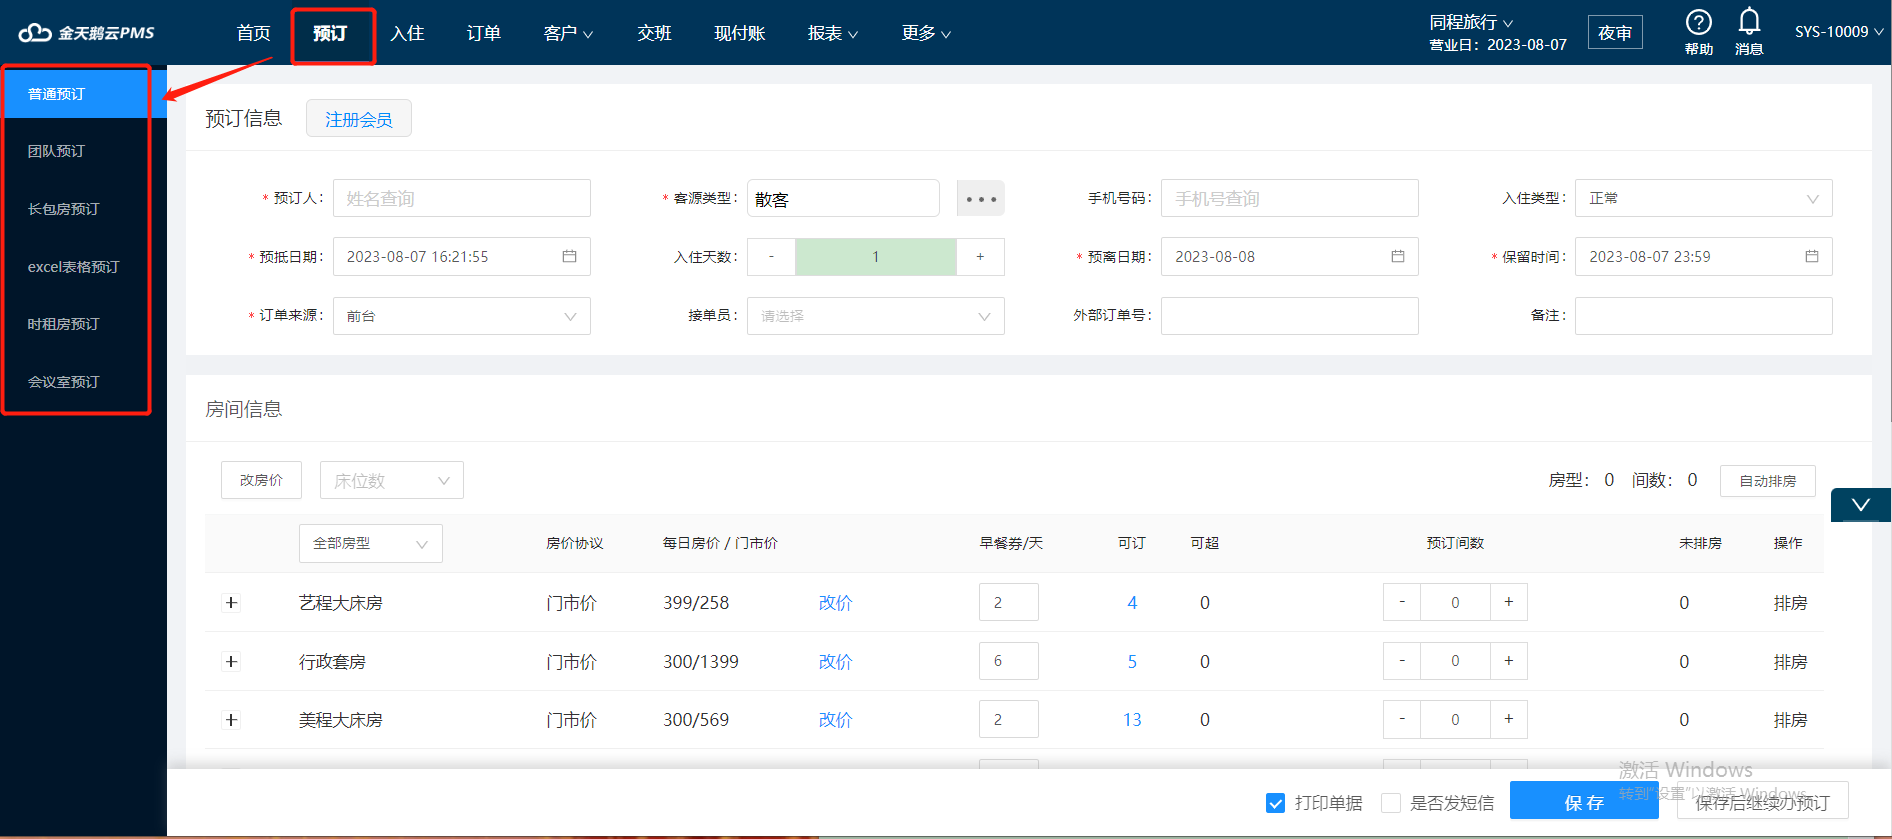Open calendar icon for arrival date
The image size is (1892, 839).
(569, 257)
